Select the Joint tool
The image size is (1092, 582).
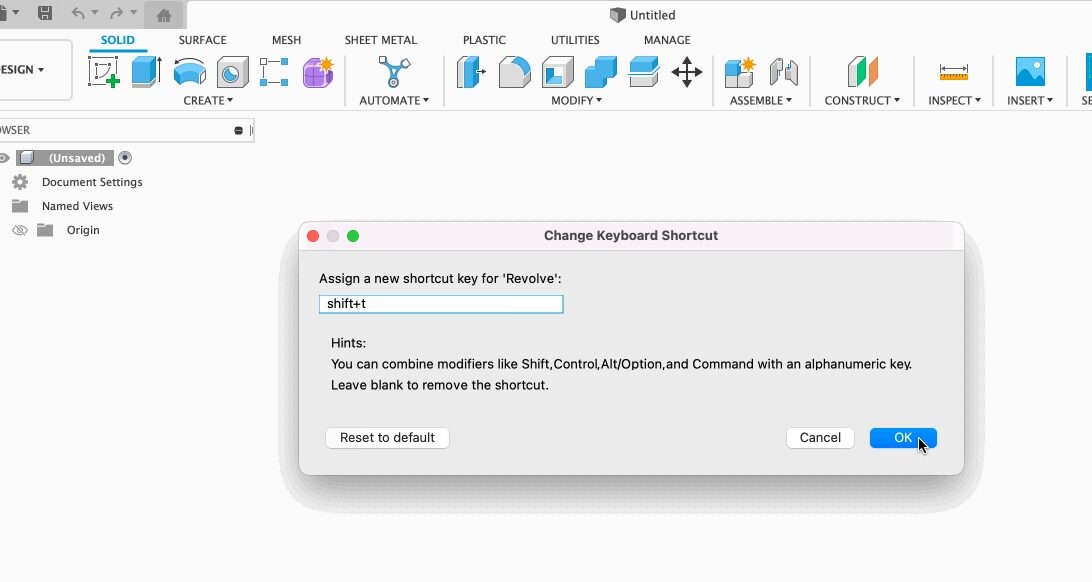[x=783, y=72]
